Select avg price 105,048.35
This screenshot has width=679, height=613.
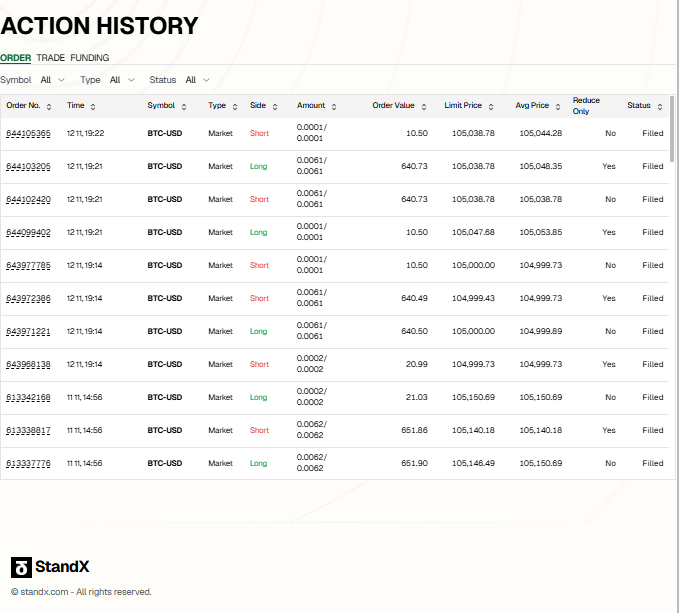click(x=540, y=166)
